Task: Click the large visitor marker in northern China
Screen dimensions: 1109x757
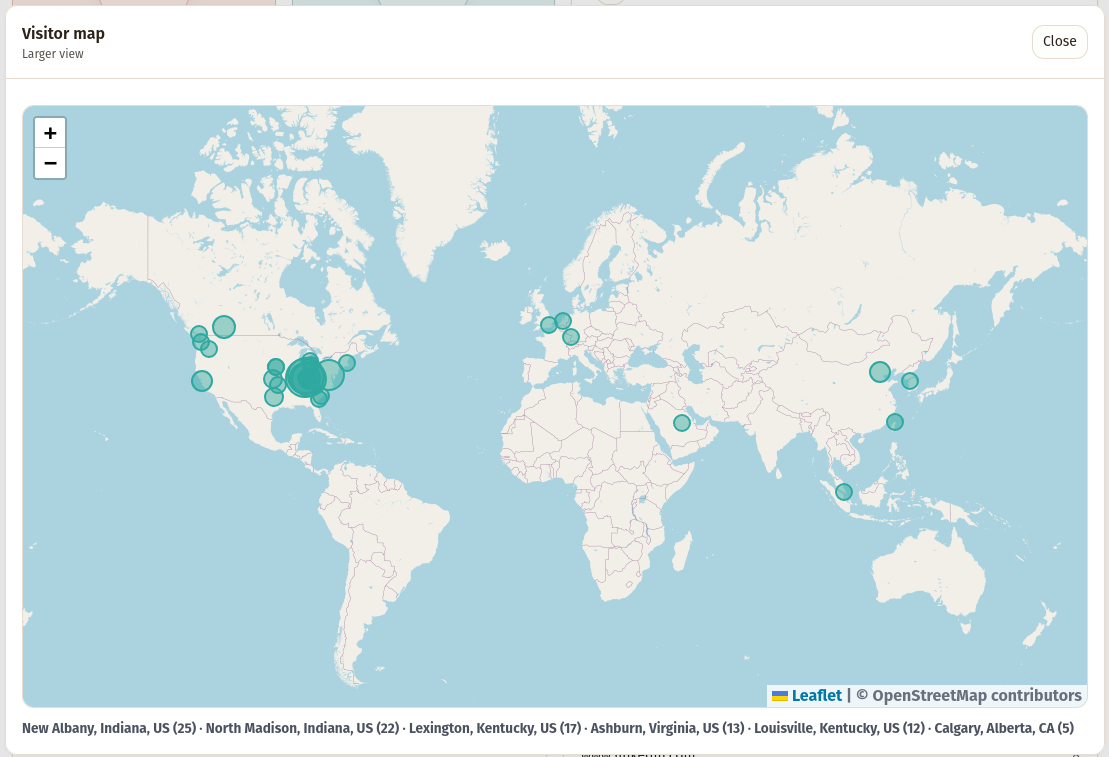Action: tap(880, 372)
